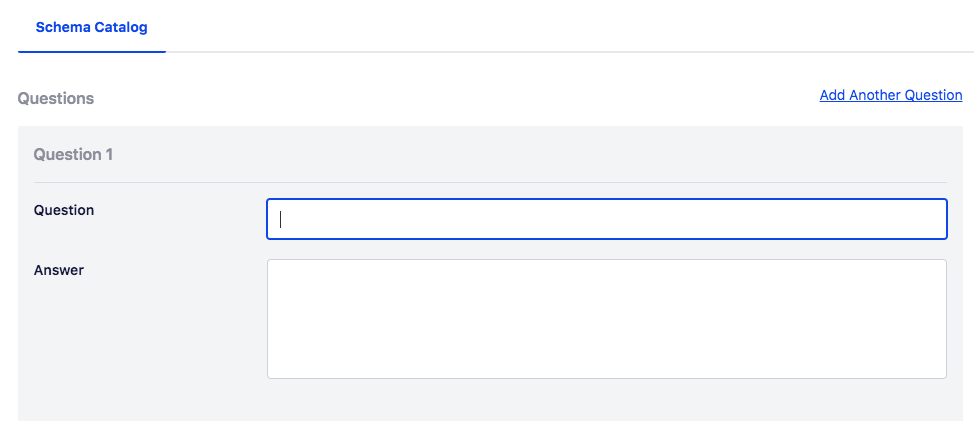Focus the Question text input field

point(606,219)
